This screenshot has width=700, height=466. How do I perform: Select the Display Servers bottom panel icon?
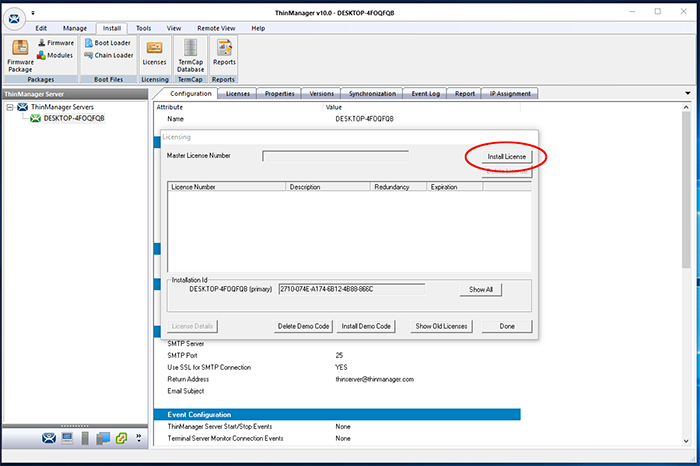coord(85,438)
